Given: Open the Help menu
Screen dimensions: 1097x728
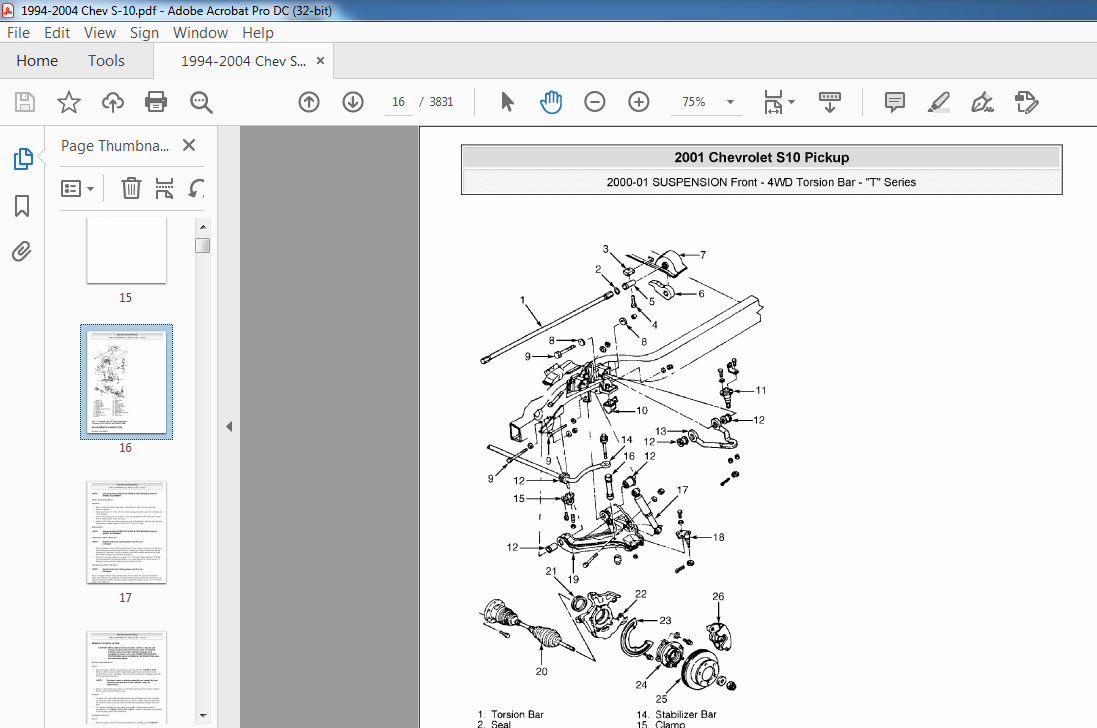Looking at the screenshot, I should (x=257, y=33).
